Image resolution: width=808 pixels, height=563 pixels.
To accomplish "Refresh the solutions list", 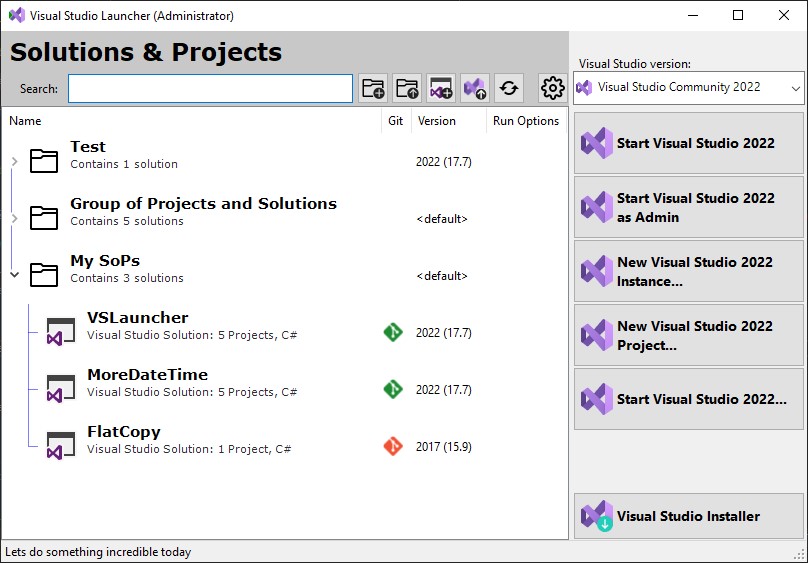I will pos(509,88).
